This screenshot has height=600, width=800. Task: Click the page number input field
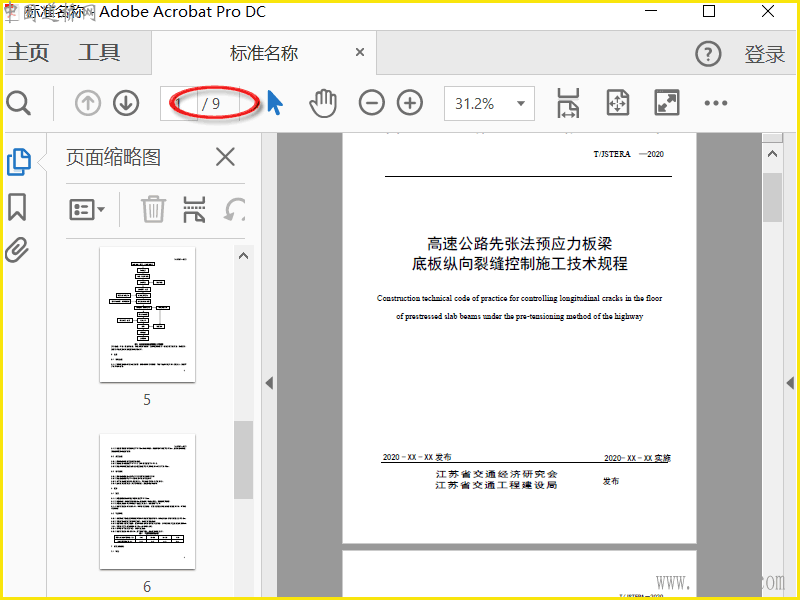click(179, 104)
